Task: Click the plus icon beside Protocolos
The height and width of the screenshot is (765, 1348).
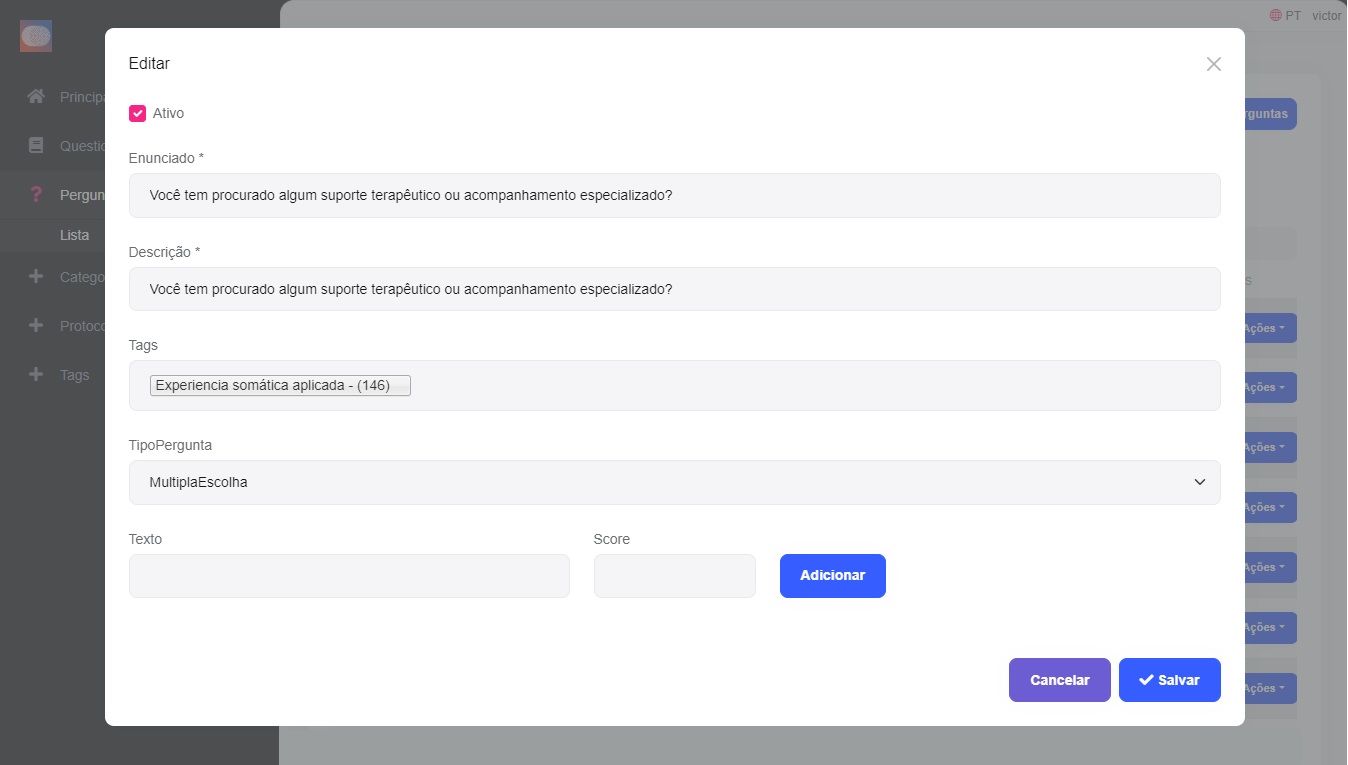Action: click(36, 326)
